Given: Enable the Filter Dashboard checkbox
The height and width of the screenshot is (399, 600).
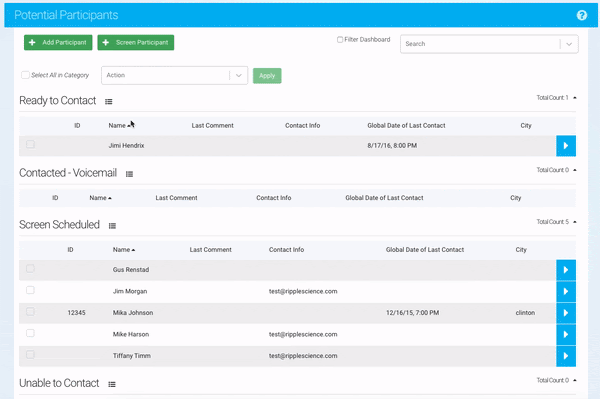Looking at the screenshot, I should (x=340, y=39).
